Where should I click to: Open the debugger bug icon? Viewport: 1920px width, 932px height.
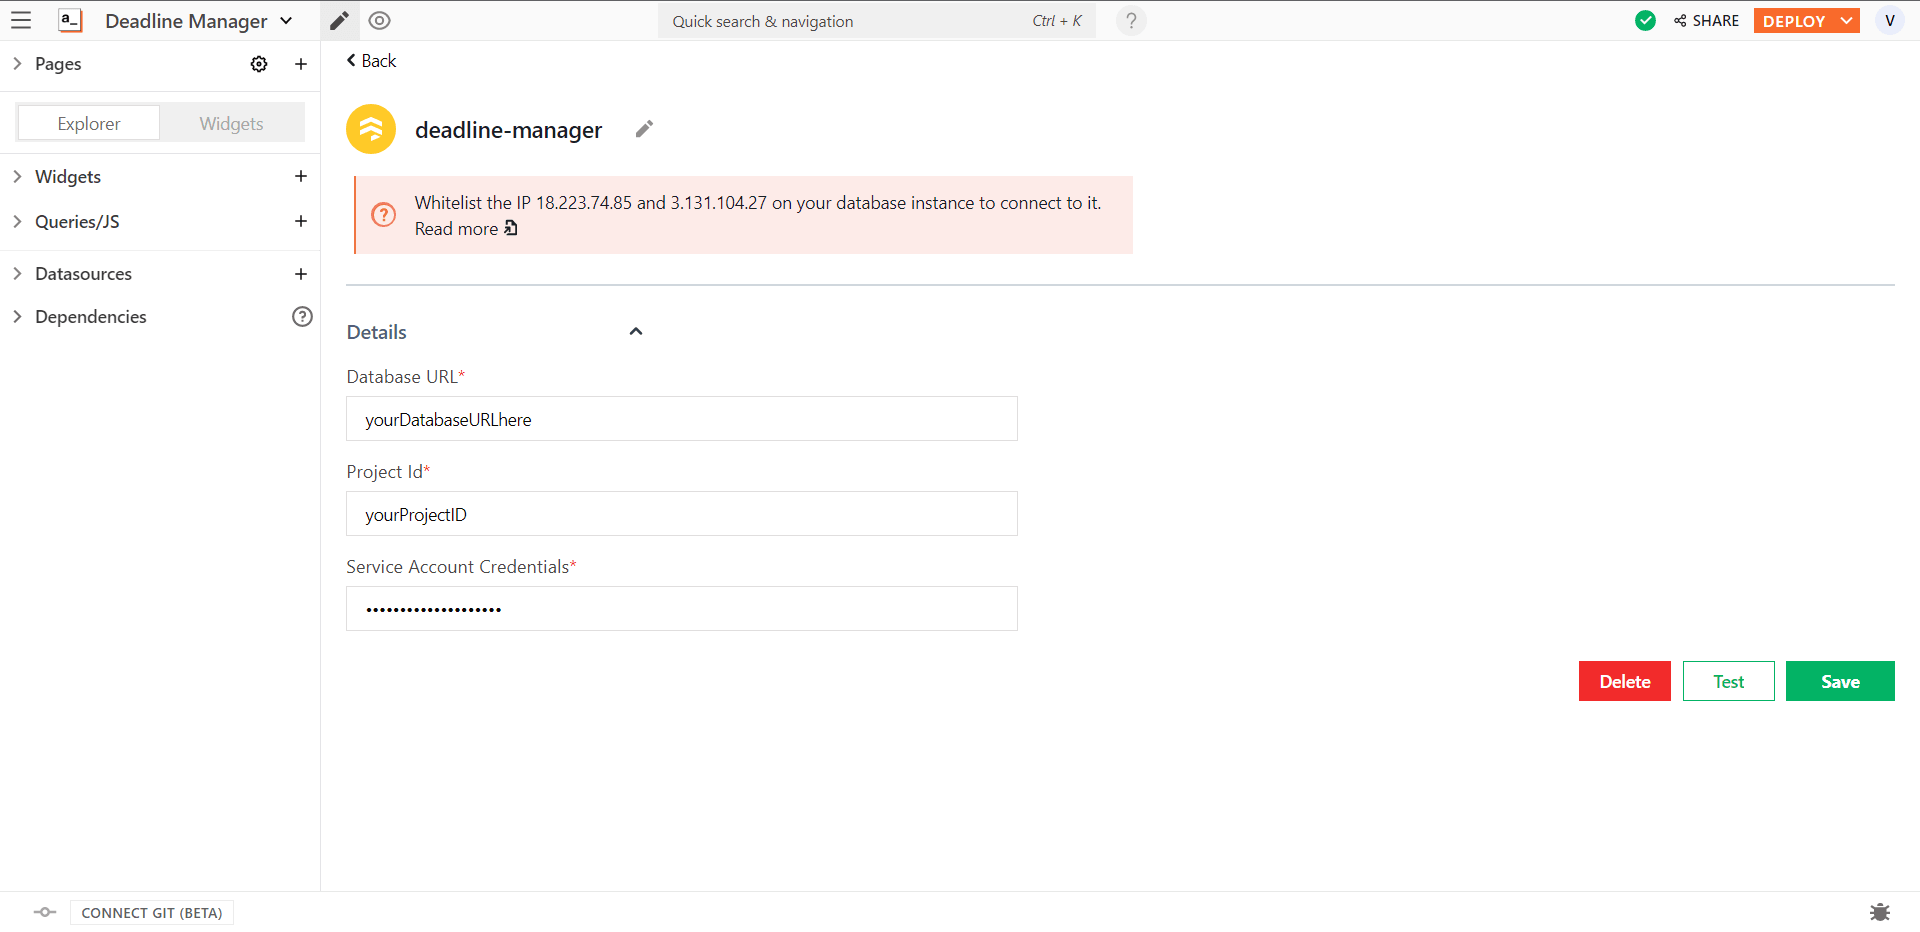(x=1880, y=912)
